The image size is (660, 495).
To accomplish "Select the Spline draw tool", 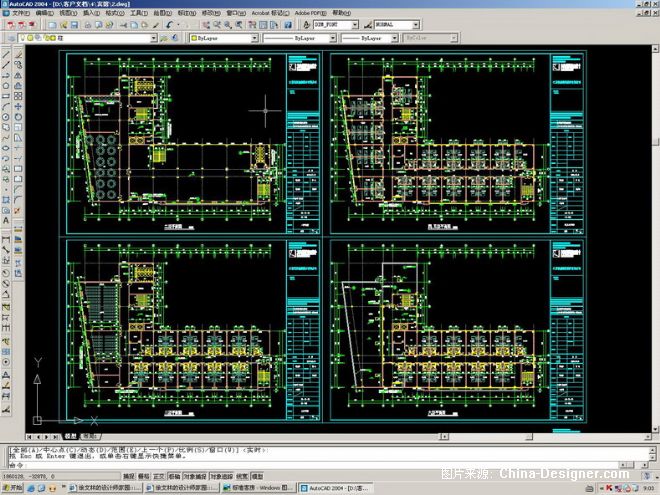I will click(x=6, y=138).
